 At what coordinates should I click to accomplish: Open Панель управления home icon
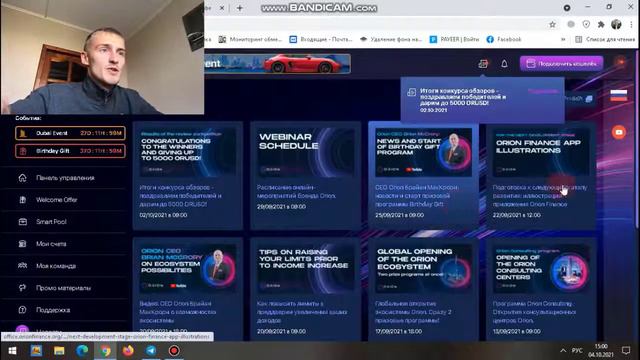click(x=22, y=178)
